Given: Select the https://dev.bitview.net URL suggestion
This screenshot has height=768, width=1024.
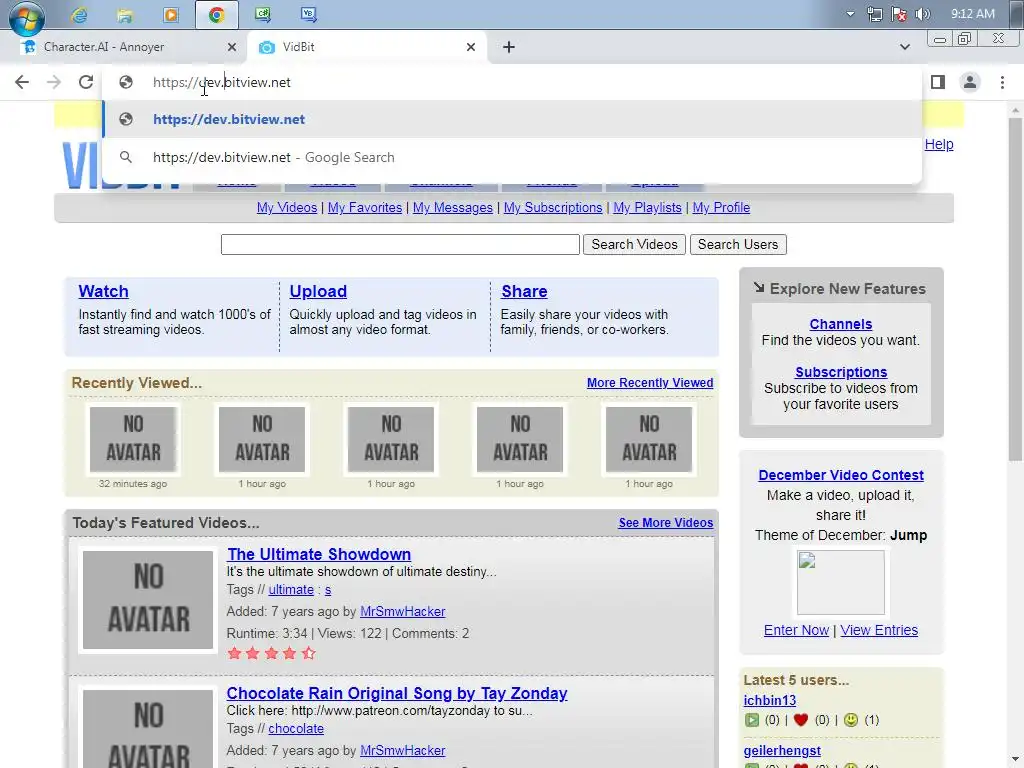Looking at the screenshot, I should click(512, 120).
